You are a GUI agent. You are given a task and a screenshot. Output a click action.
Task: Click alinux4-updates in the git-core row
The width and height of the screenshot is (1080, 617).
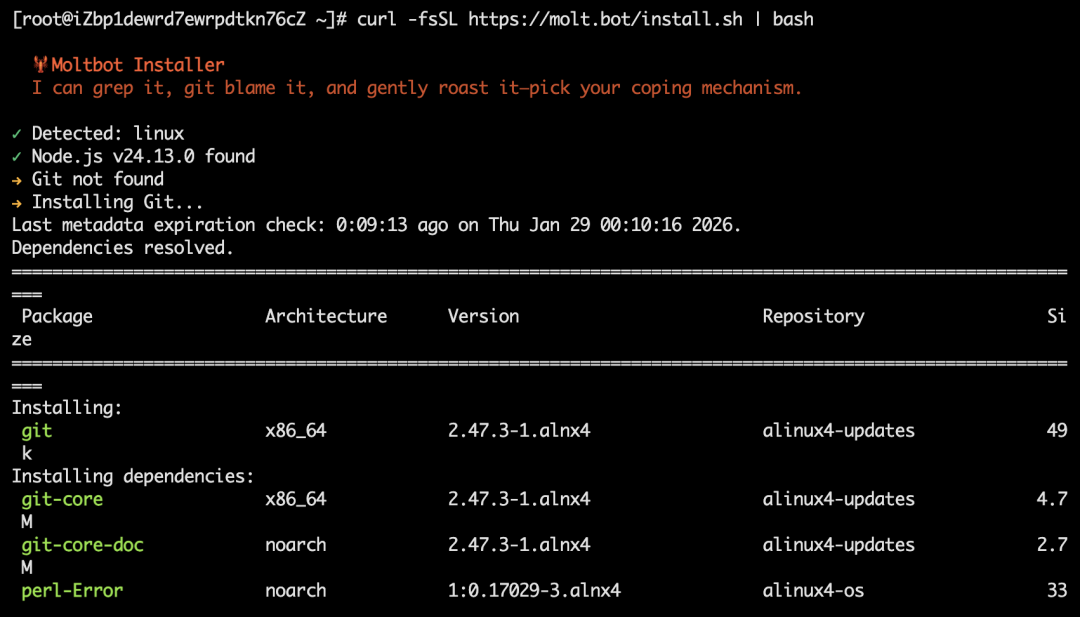pos(838,499)
